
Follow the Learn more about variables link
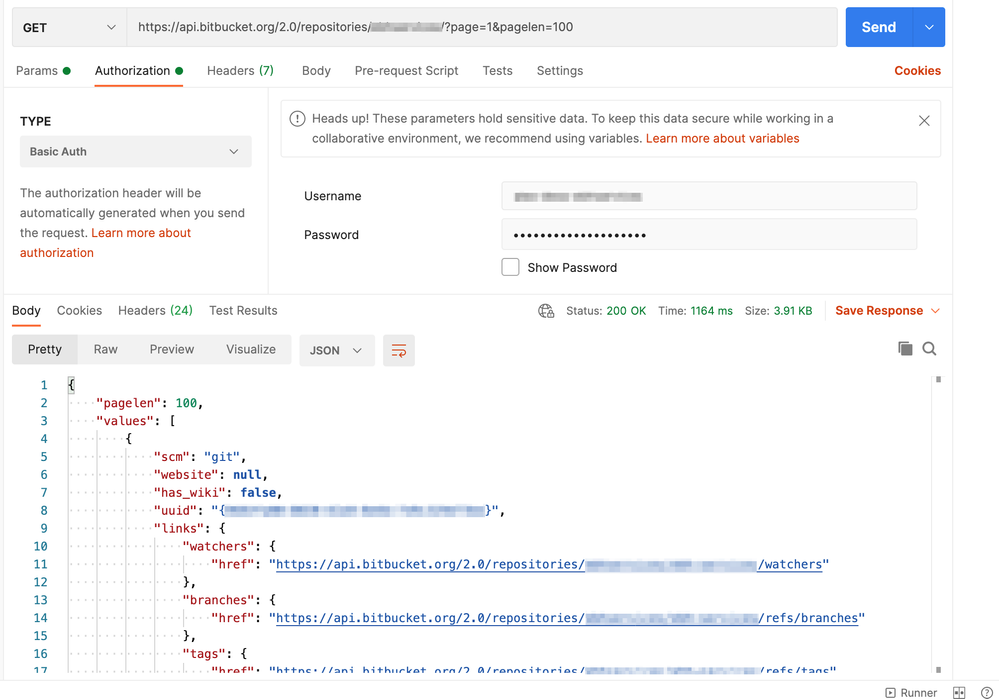(722, 138)
